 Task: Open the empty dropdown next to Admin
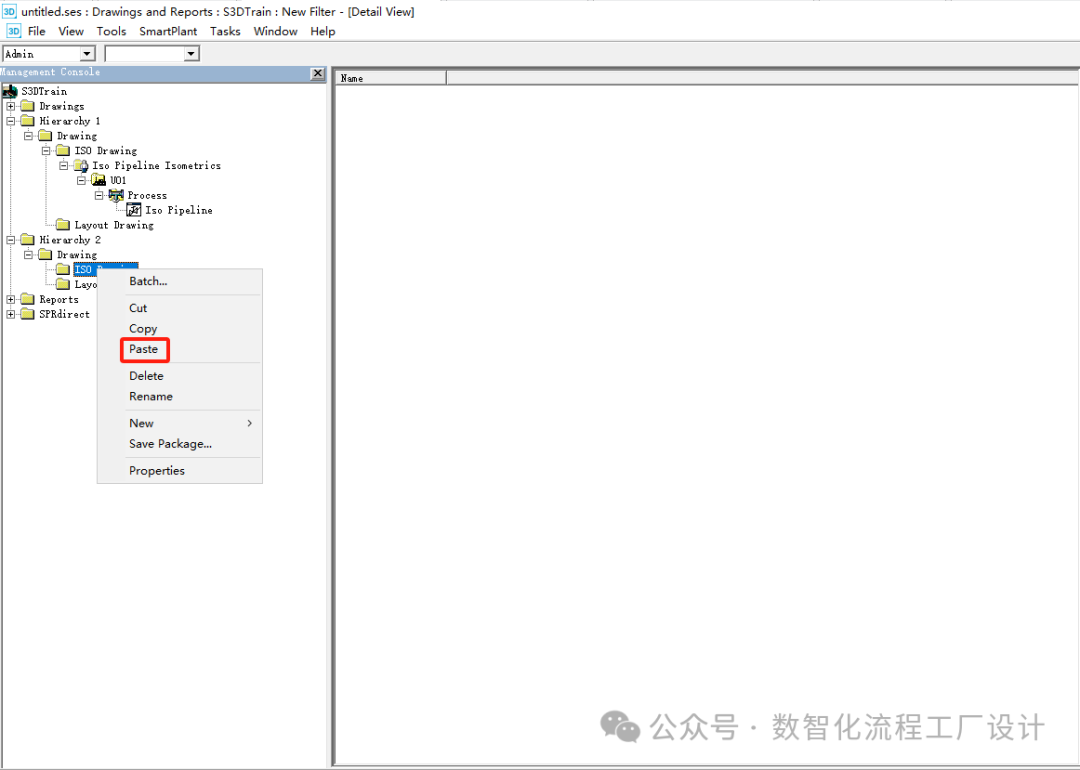pyautogui.click(x=191, y=54)
